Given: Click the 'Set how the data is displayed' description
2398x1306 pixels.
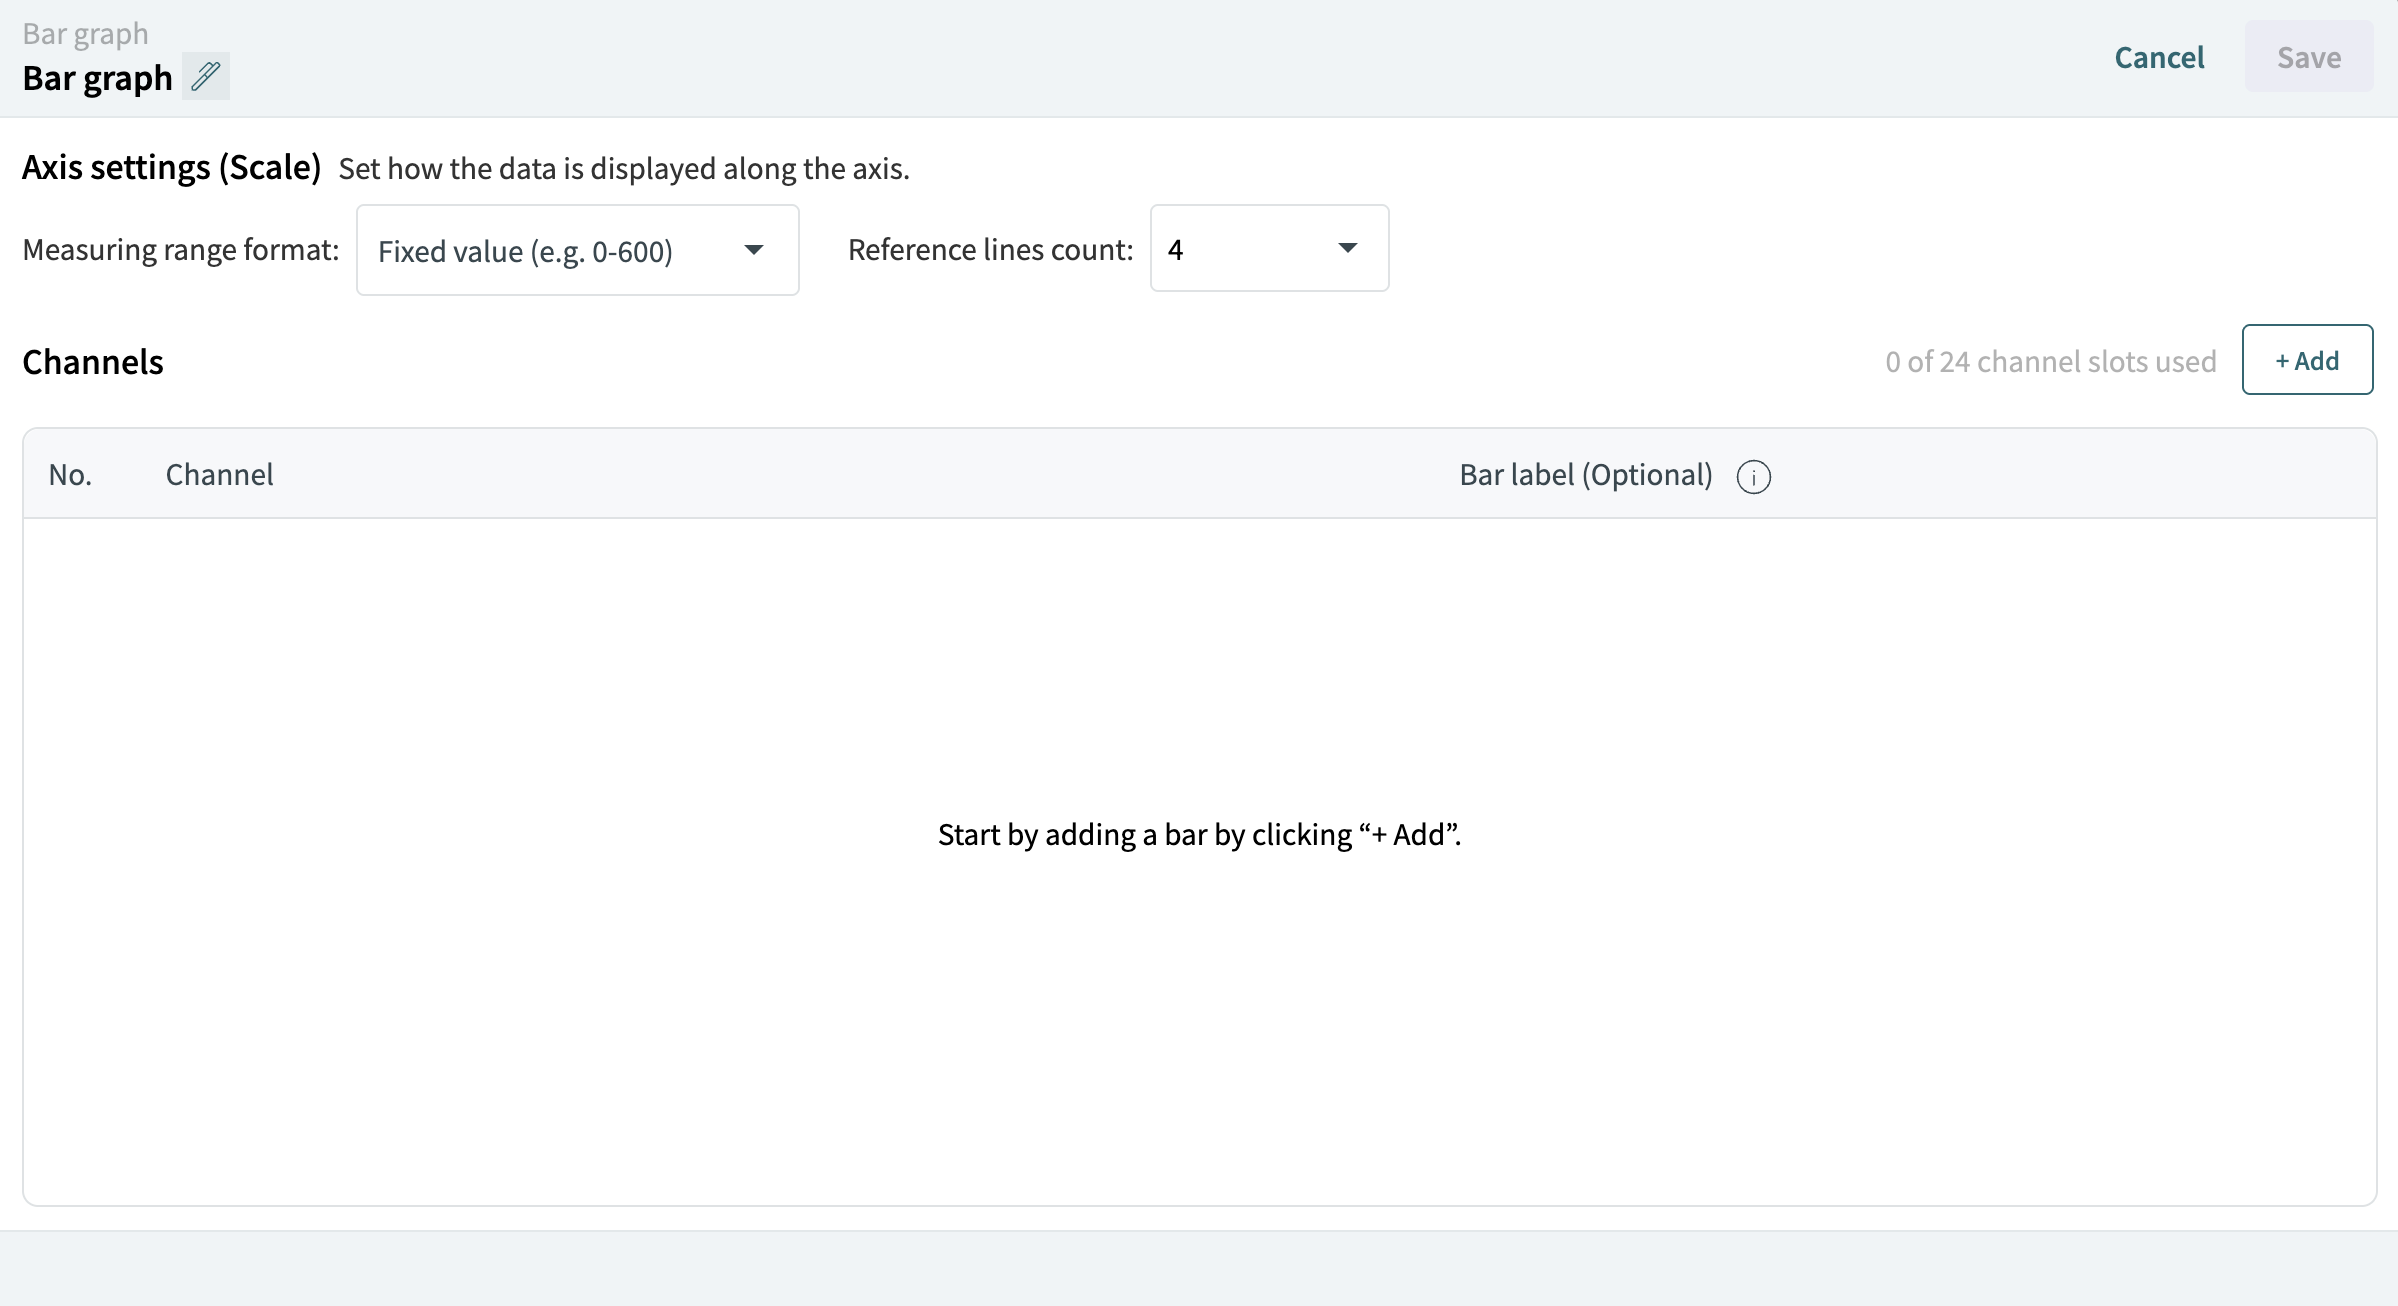Looking at the screenshot, I should 624,168.
